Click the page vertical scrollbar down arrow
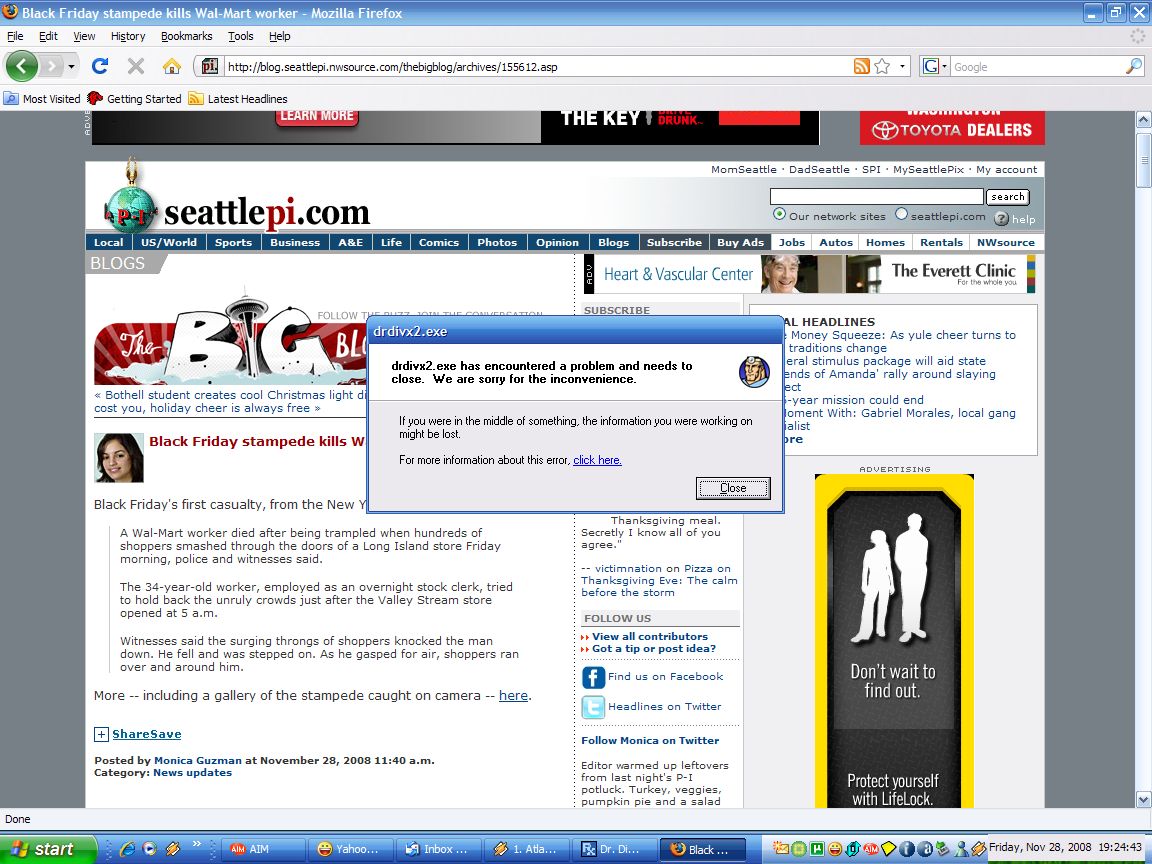Viewport: 1152px width, 864px height. (1143, 799)
